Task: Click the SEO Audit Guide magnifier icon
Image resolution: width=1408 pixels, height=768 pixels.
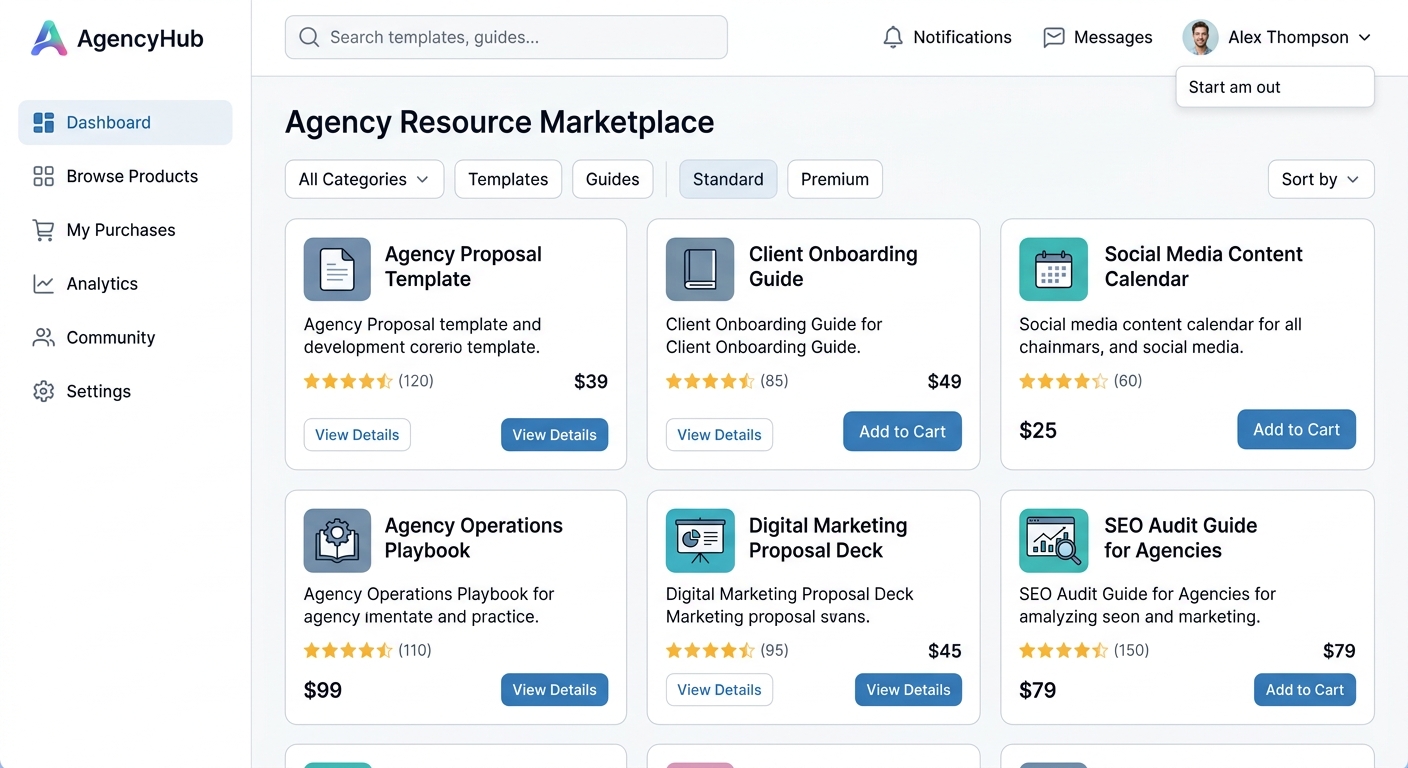Action: (x=1053, y=540)
